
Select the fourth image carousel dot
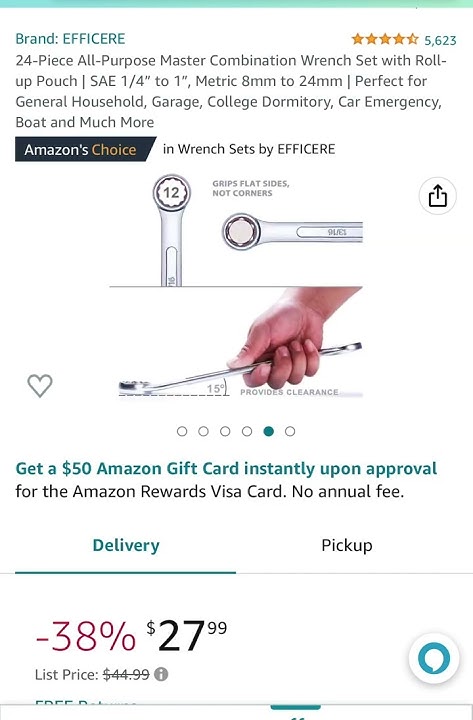247,431
